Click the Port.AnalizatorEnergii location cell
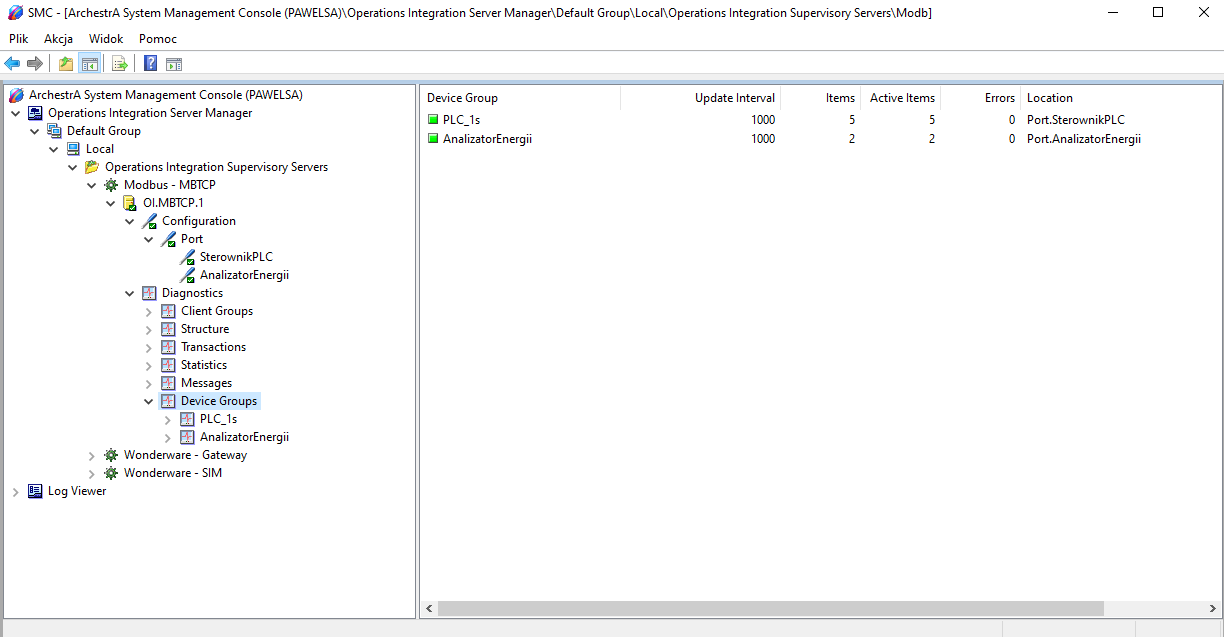Viewport: 1224px width, 637px height. (1084, 139)
